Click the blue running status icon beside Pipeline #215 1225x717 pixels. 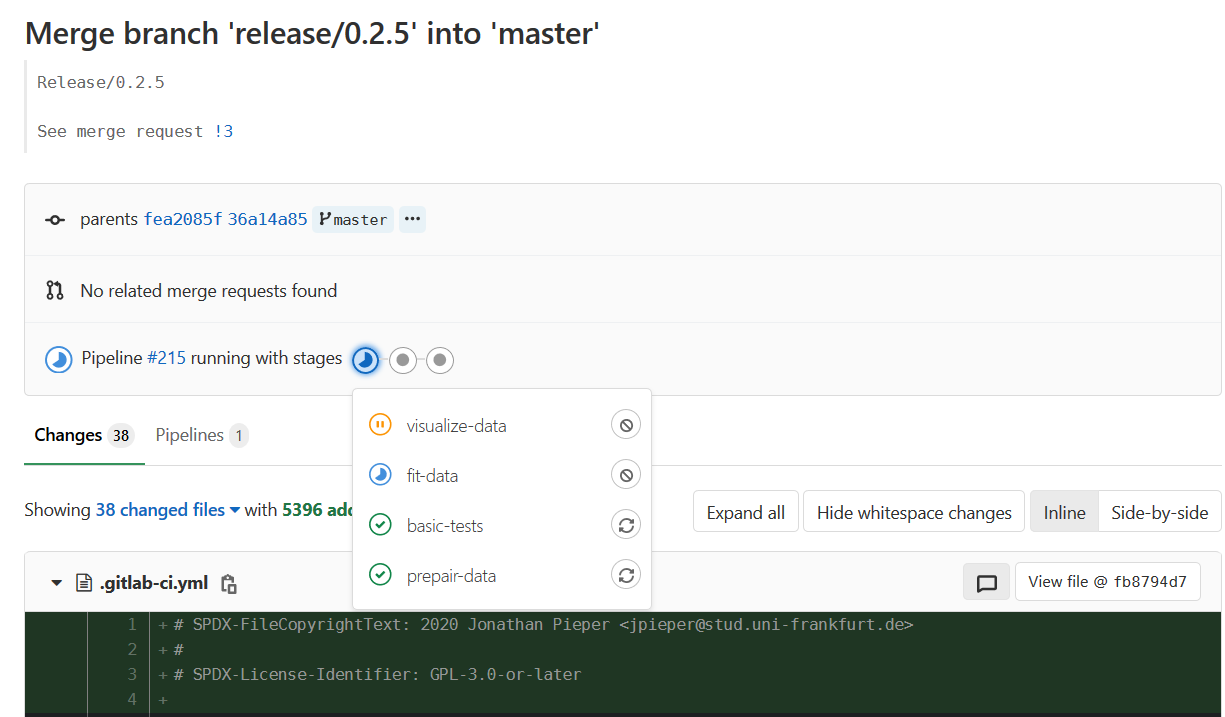click(59, 358)
